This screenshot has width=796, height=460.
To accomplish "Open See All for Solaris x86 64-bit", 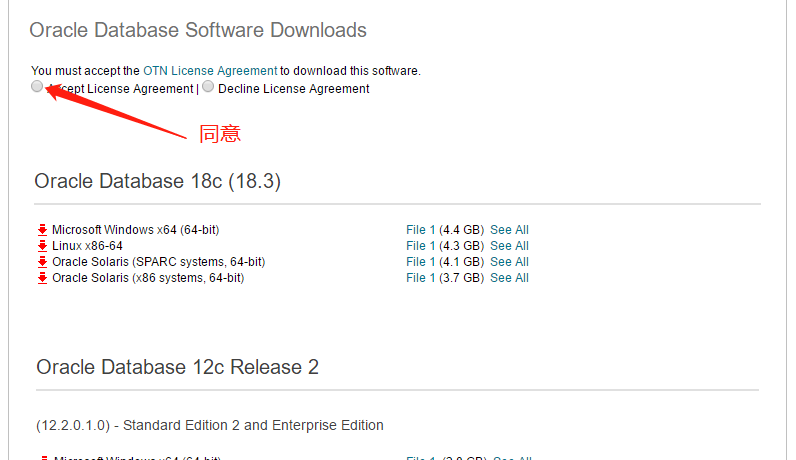I will click(509, 278).
